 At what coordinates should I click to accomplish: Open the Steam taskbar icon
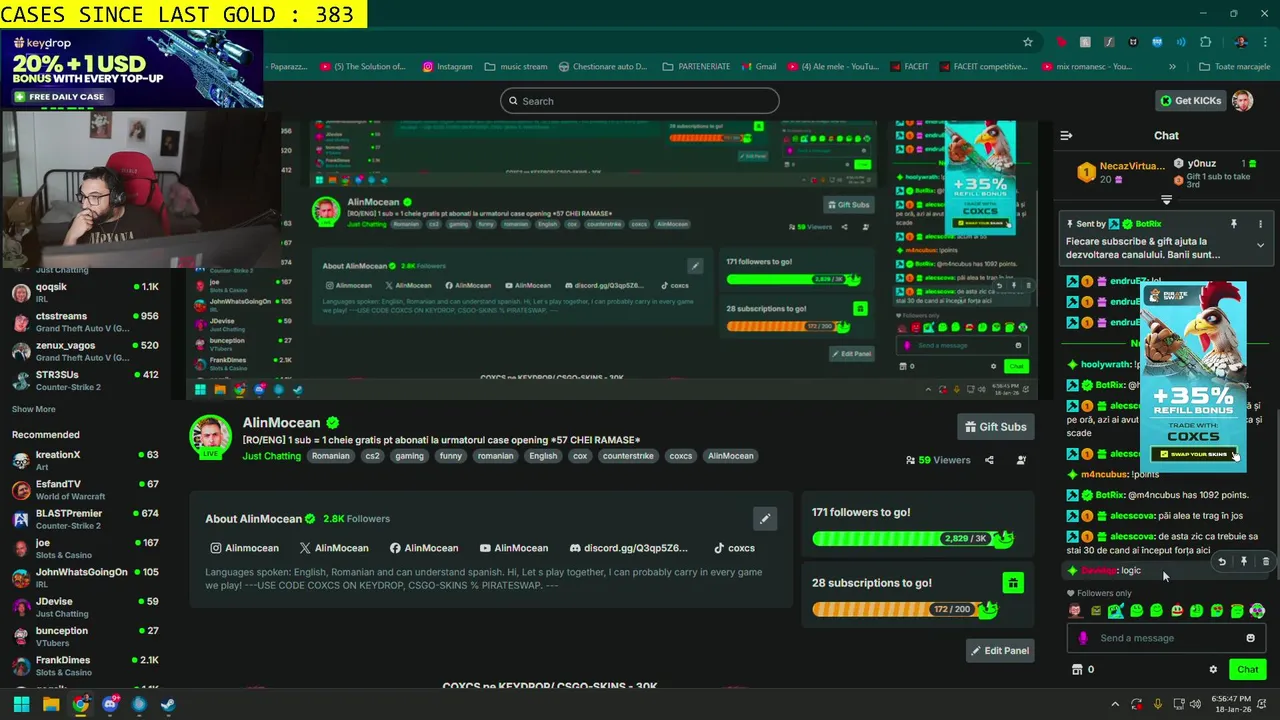coord(168,704)
